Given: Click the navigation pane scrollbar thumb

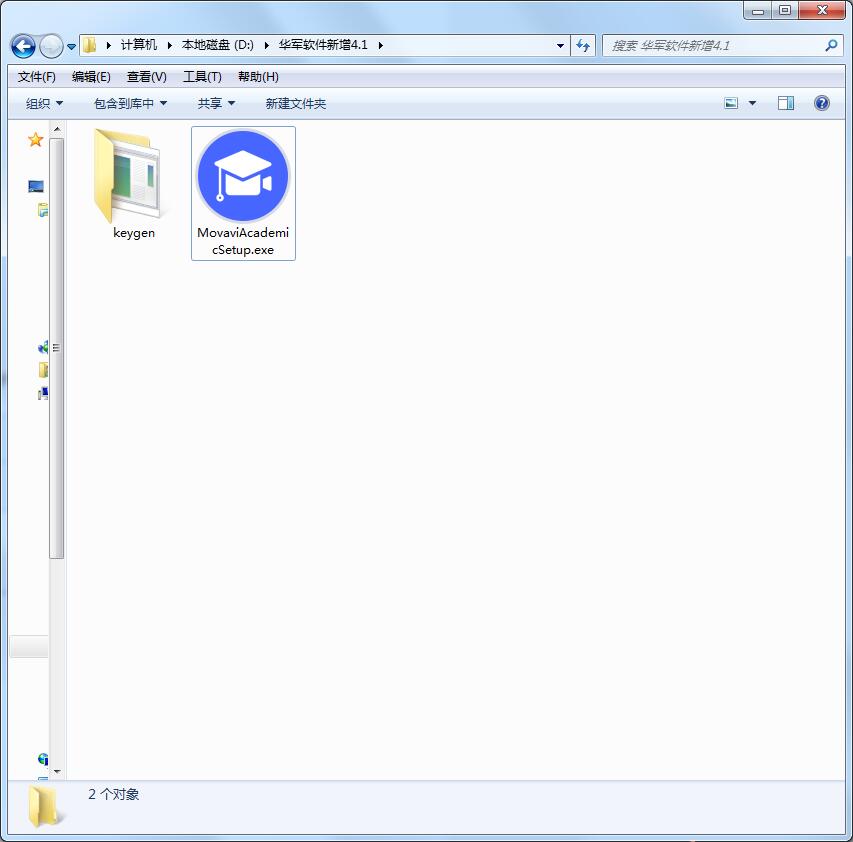Looking at the screenshot, I should click(x=57, y=348).
